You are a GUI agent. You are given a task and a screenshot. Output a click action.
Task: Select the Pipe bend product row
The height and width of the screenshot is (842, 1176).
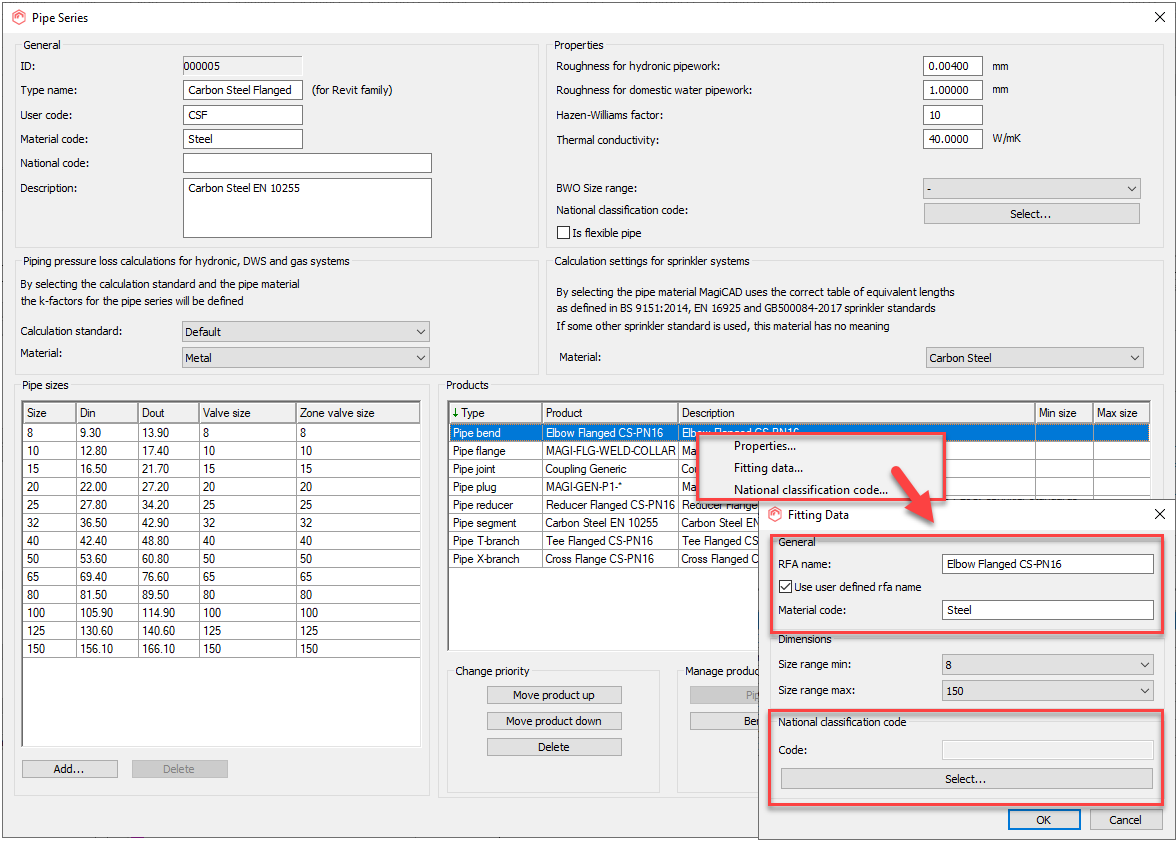[x=799, y=433]
